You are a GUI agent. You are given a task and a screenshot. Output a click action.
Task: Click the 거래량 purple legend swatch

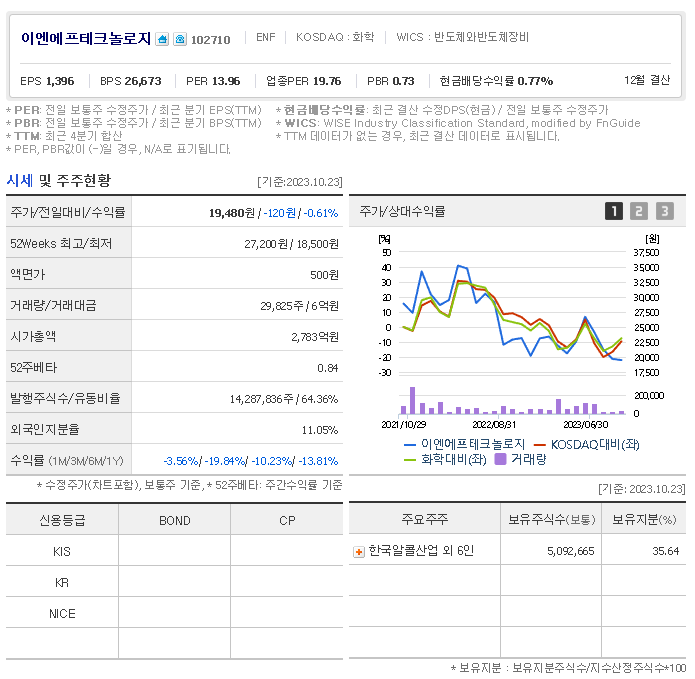point(500,459)
